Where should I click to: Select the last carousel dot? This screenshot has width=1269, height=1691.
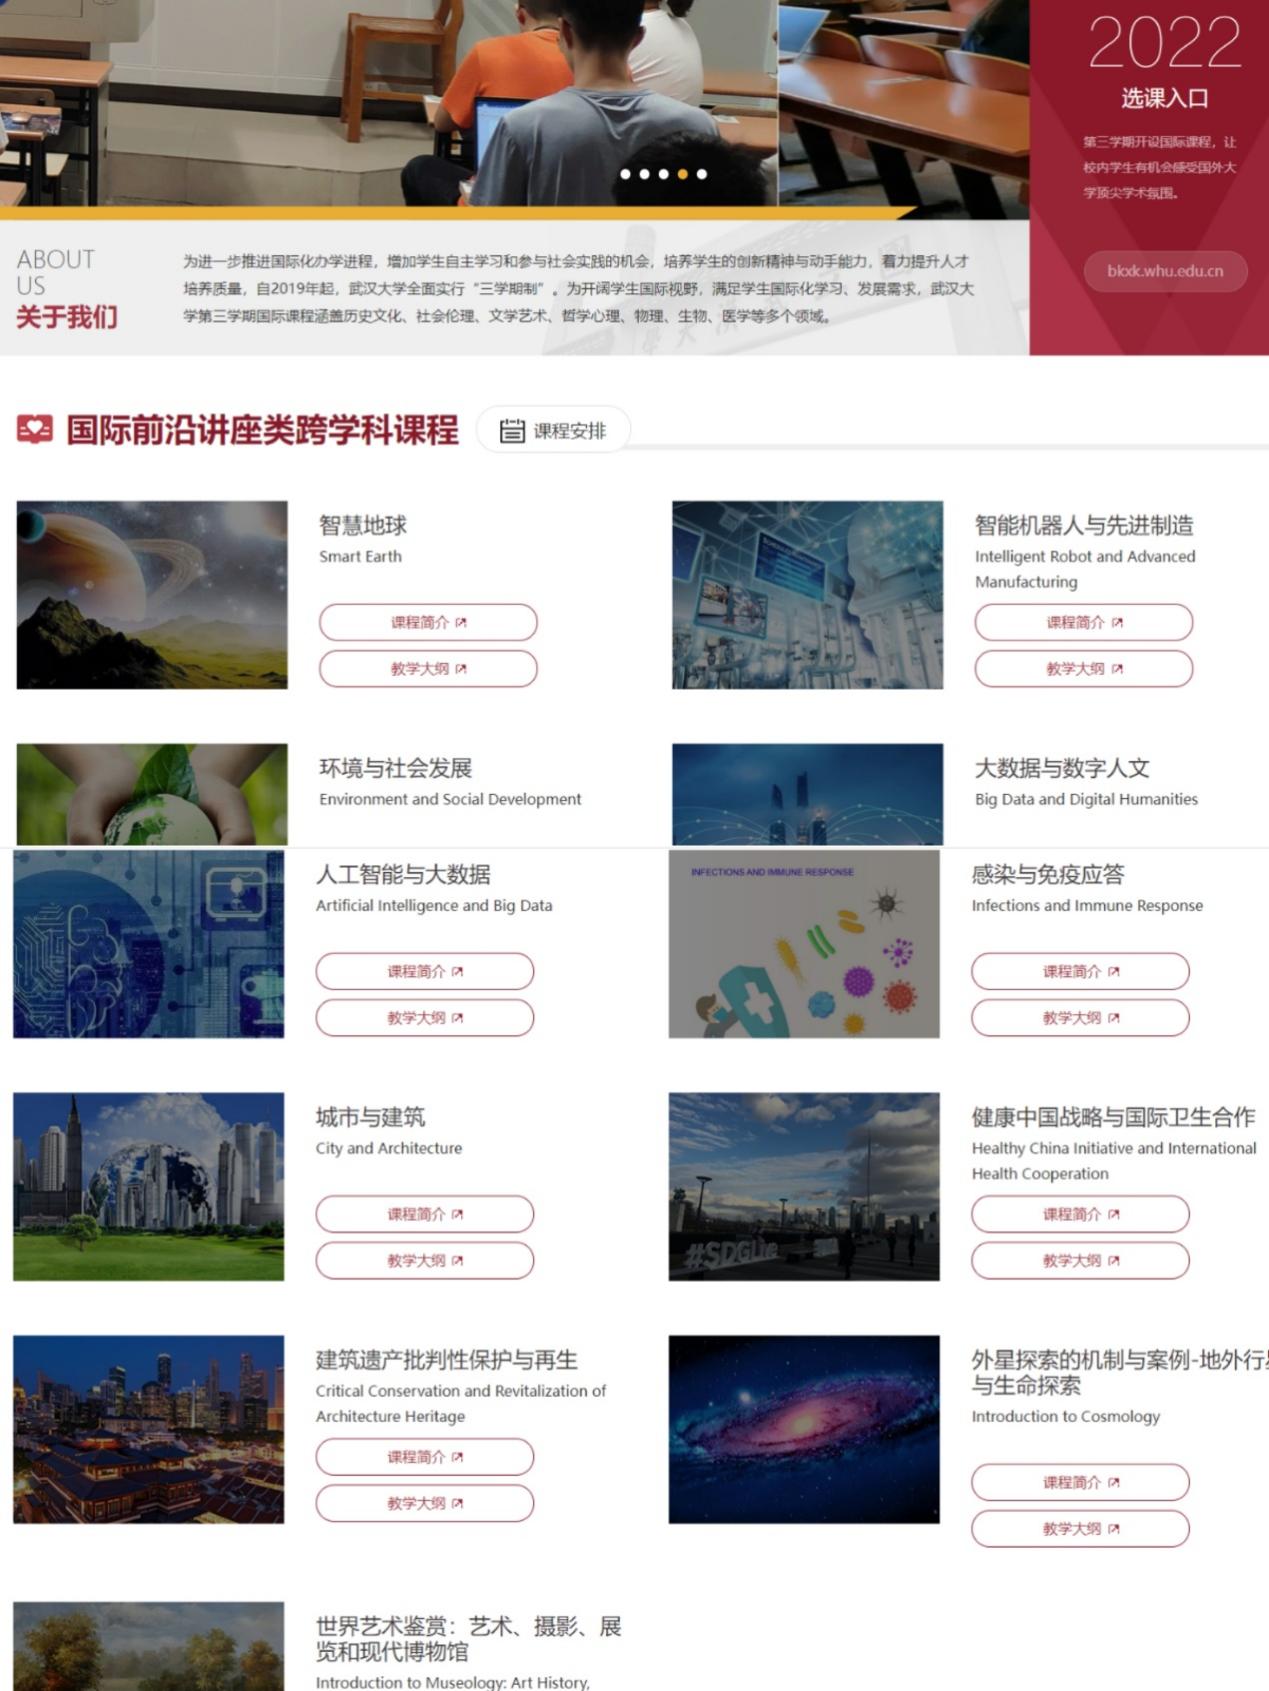[702, 174]
